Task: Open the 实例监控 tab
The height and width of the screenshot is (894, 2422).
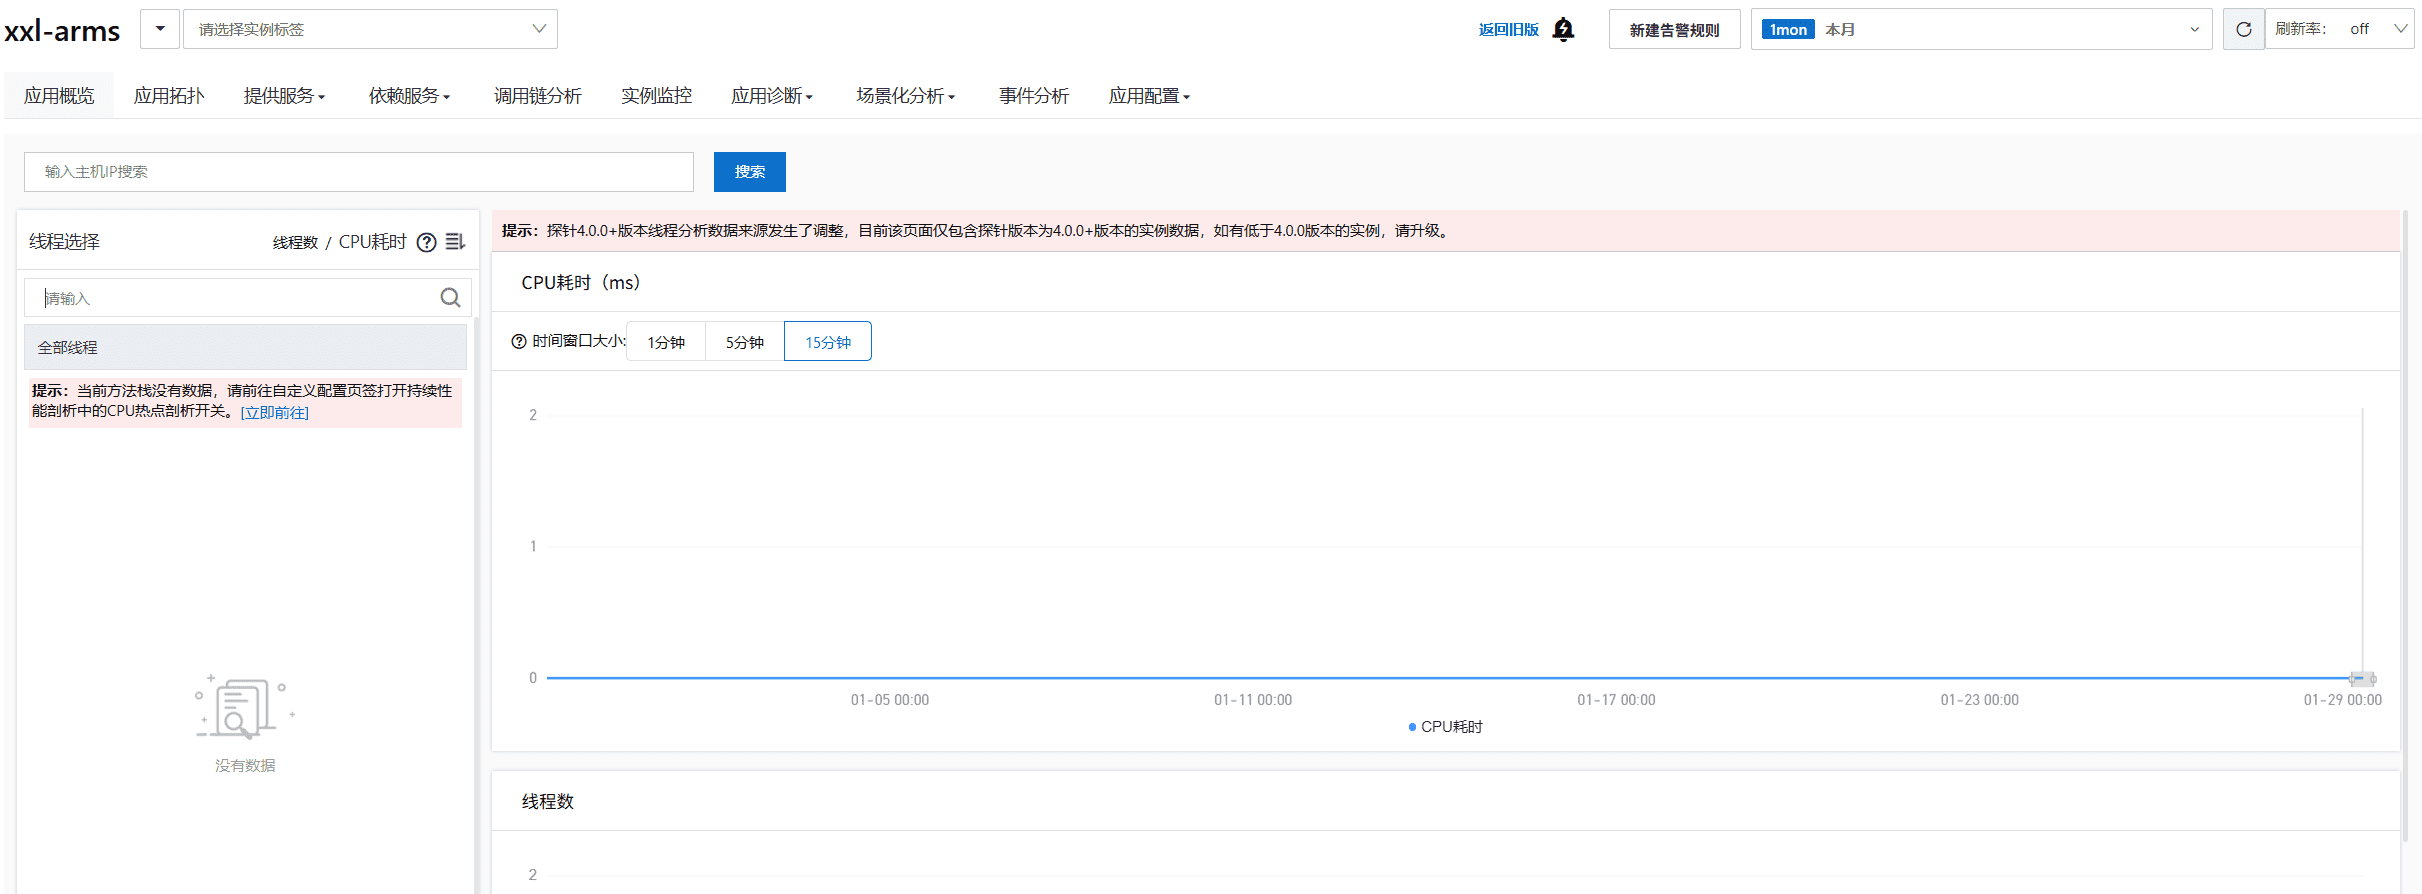Action: 656,96
